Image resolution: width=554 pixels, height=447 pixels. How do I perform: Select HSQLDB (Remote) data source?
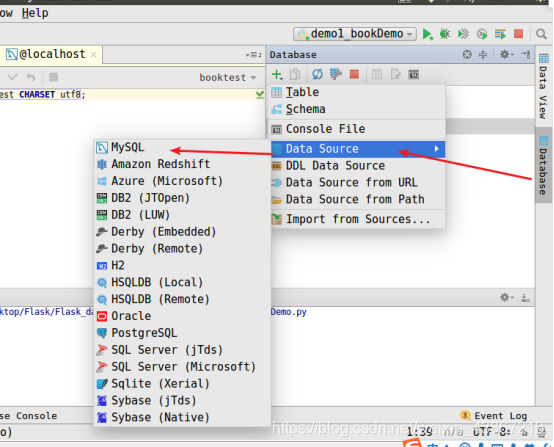(182, 299)
